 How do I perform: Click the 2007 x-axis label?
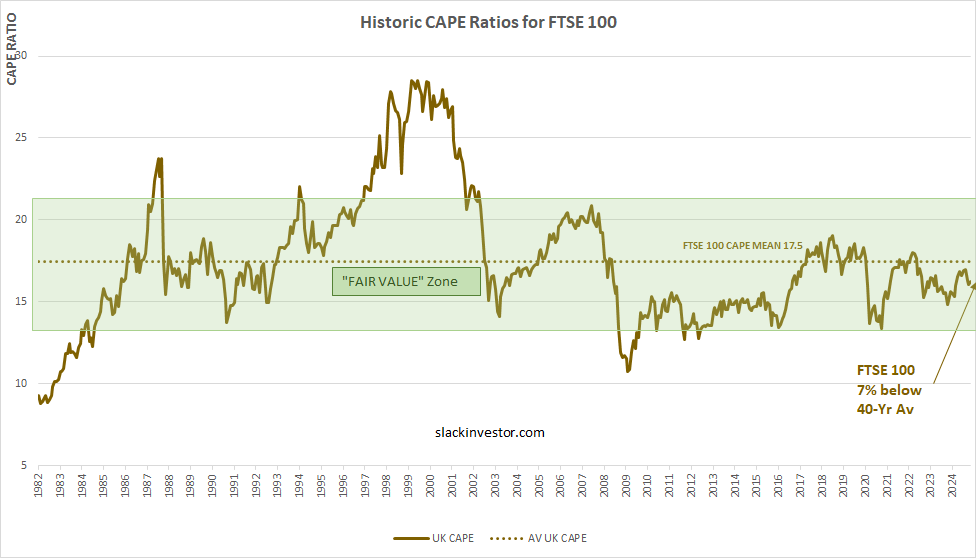click(x=583, y=486)
